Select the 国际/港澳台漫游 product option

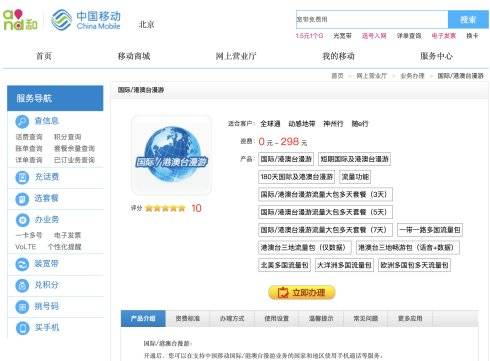(x=286, y=159)
